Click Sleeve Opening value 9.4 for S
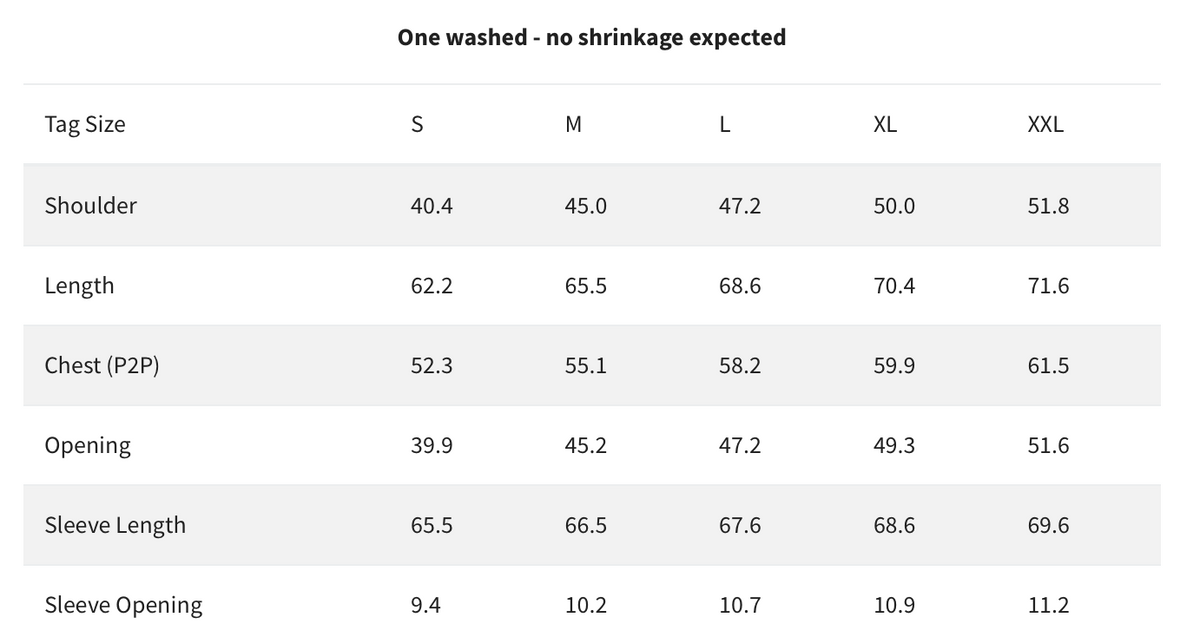 pos(426,606)
